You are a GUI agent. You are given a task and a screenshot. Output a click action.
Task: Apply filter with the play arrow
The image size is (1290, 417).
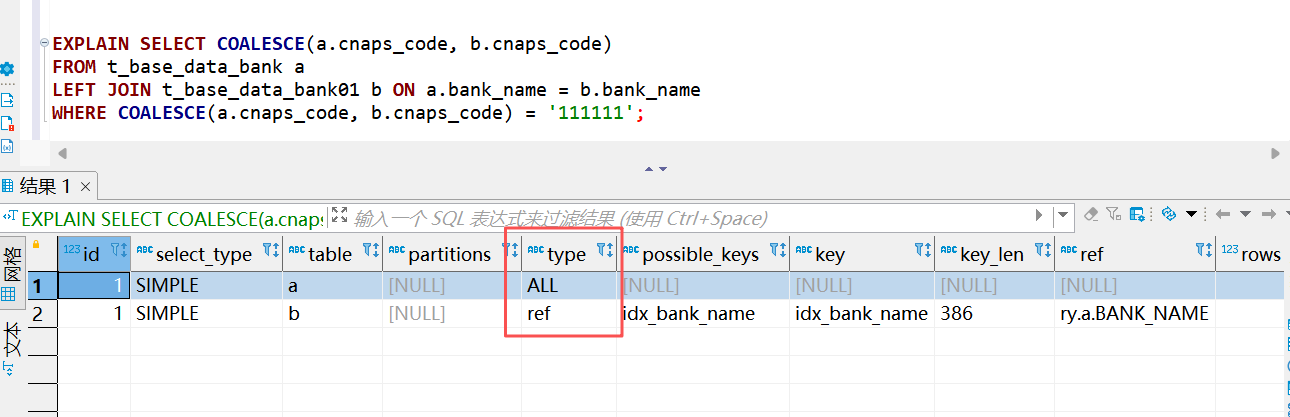[1039, 216]
